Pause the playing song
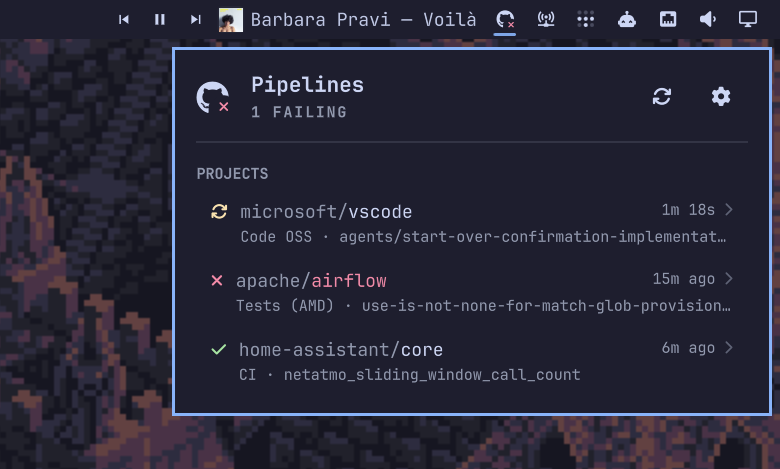This screenshot has width=780, height=469. 160,19
